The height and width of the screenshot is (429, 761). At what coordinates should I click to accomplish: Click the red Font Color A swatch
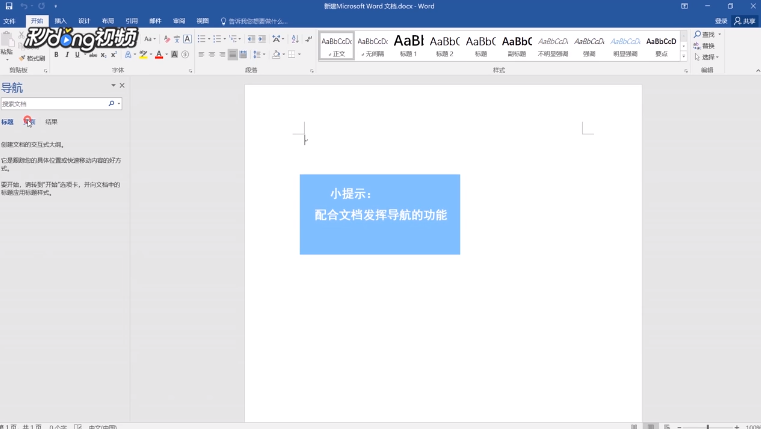pos(159,55)
